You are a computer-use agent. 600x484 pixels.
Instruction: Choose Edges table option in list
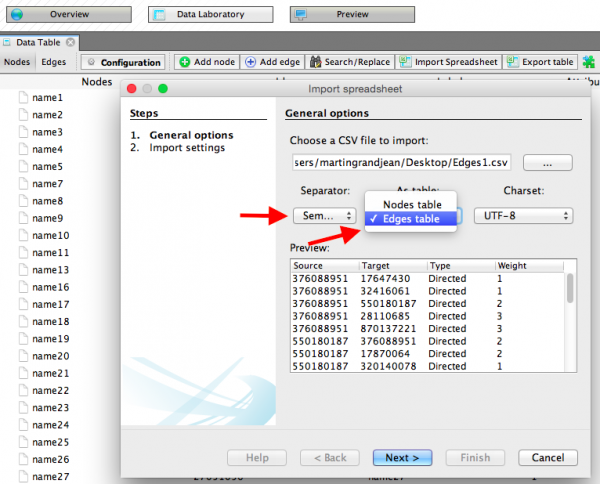pos(410,219)
